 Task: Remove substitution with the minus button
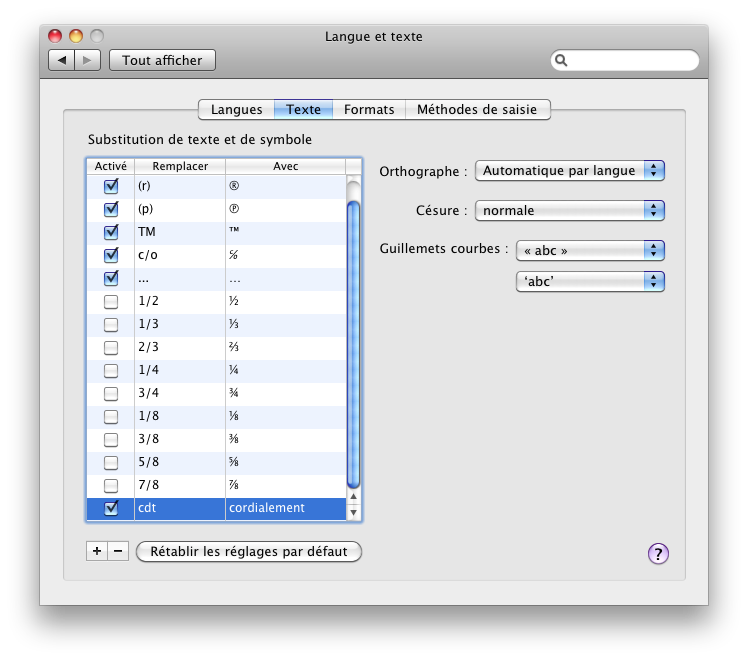click(118, 551)
